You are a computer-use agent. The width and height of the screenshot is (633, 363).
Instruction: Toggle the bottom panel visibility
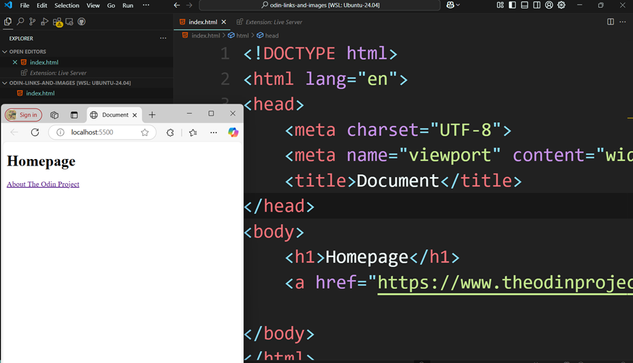[x=524, y=5]
